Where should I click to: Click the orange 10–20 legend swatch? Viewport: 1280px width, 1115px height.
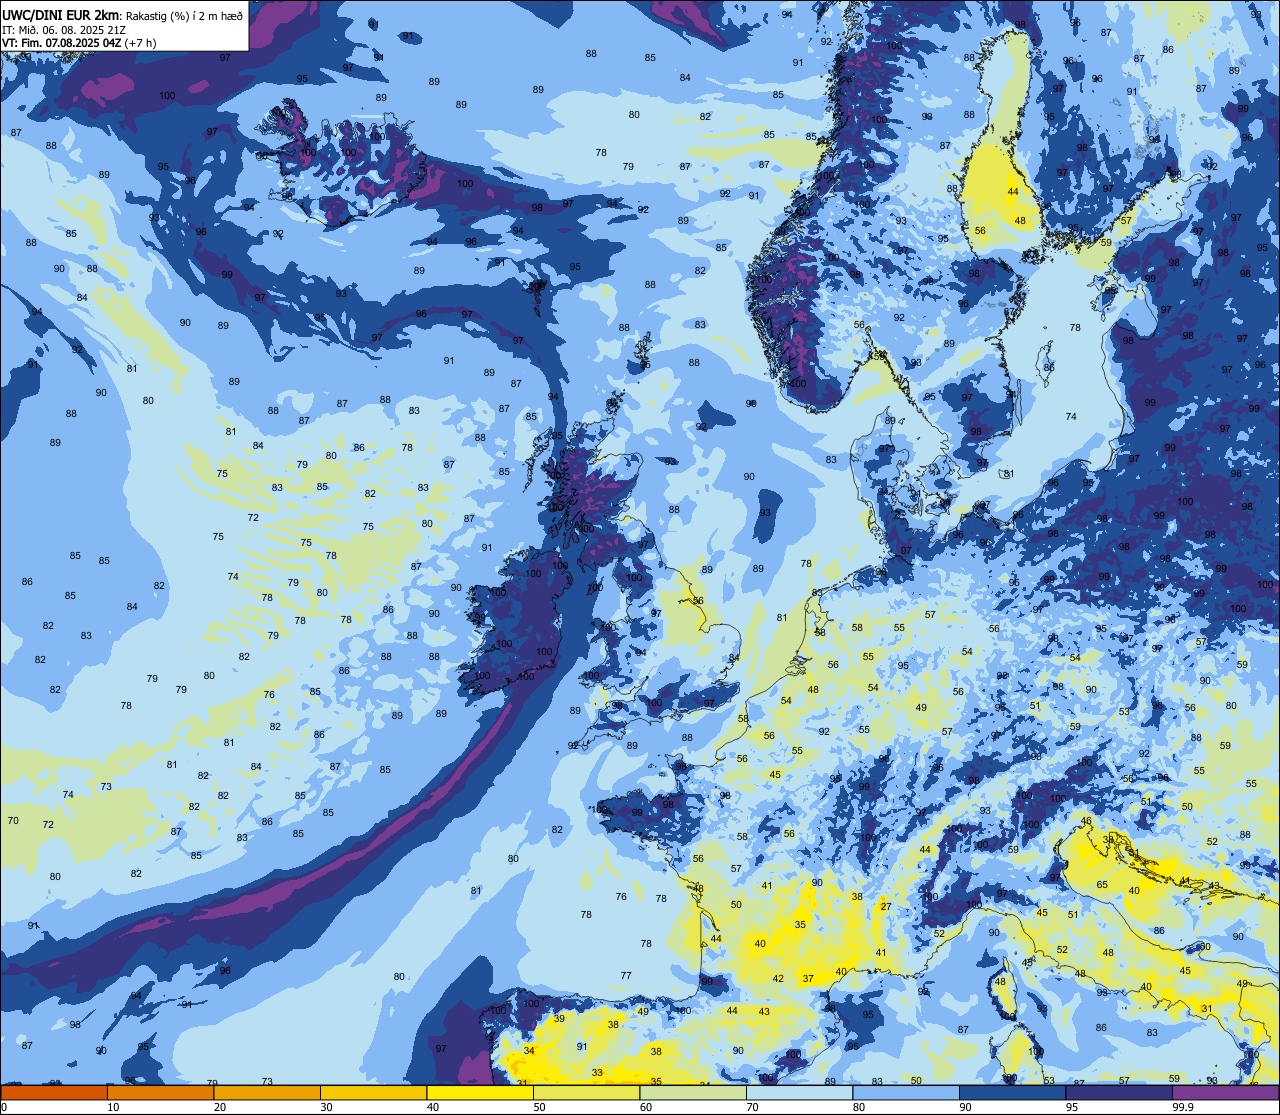160,1092
